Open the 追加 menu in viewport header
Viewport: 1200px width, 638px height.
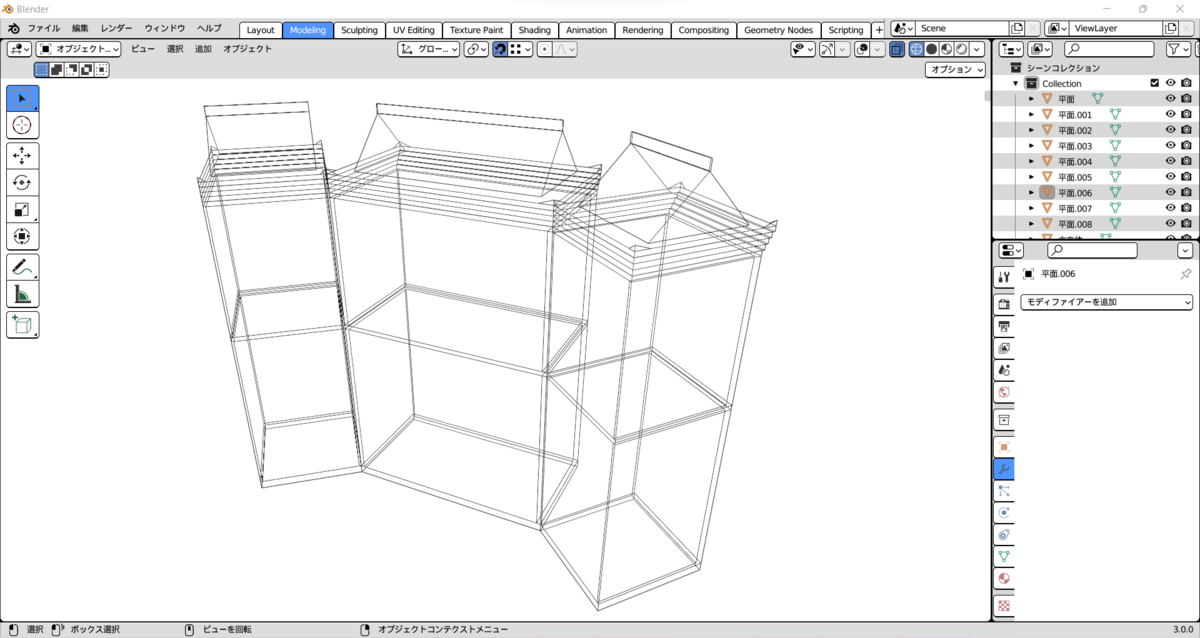[x=203, y=49]
